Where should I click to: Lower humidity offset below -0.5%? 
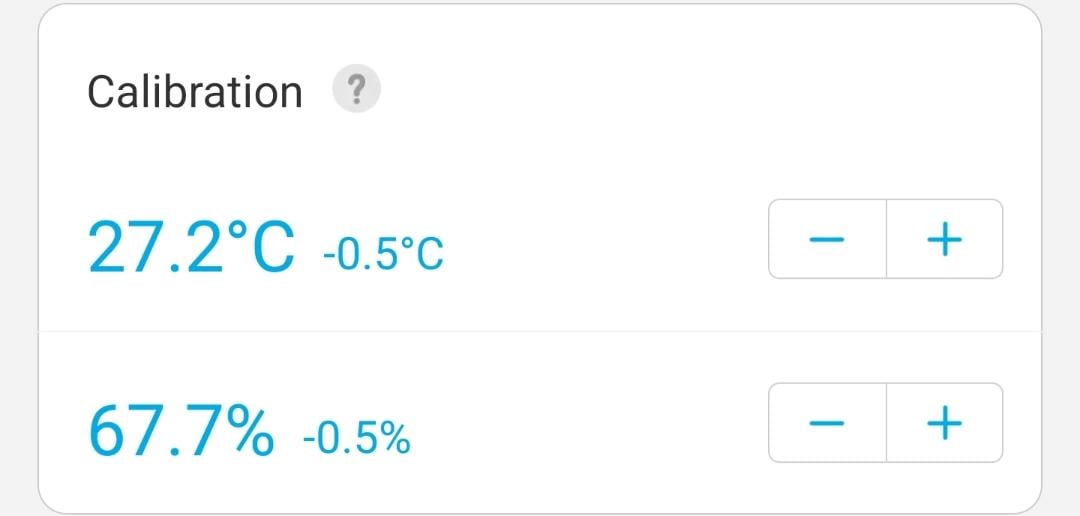(x=827, y=422)
